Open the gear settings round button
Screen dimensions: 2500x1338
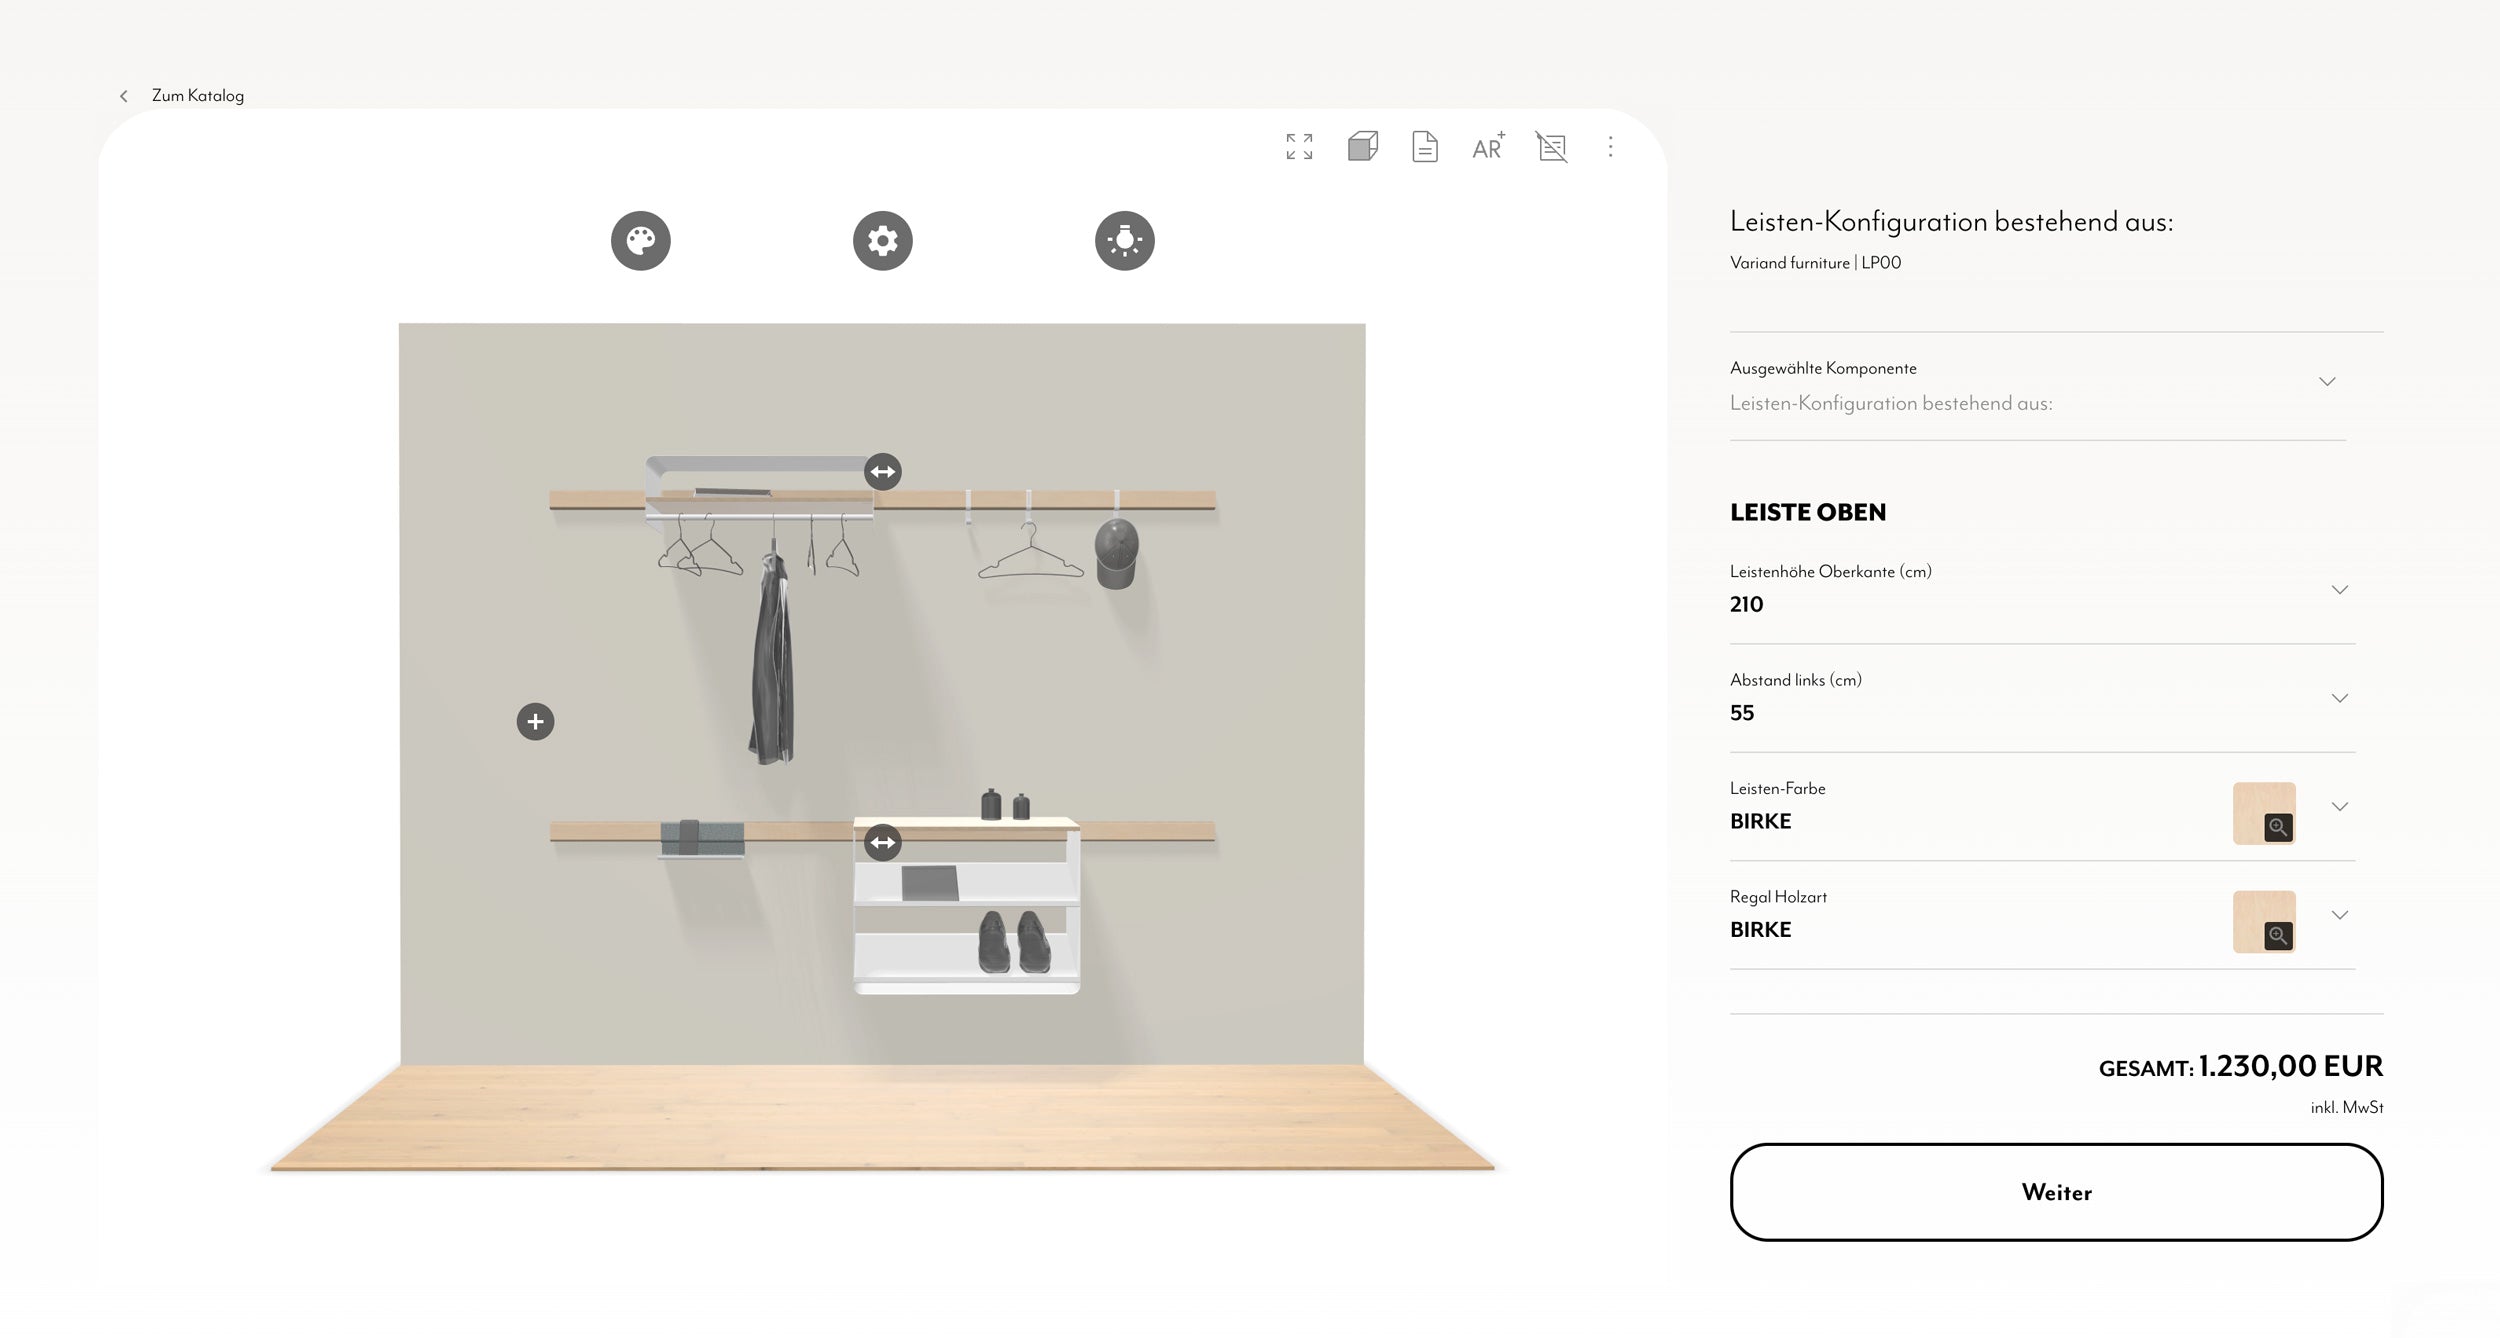pos(882,241)
